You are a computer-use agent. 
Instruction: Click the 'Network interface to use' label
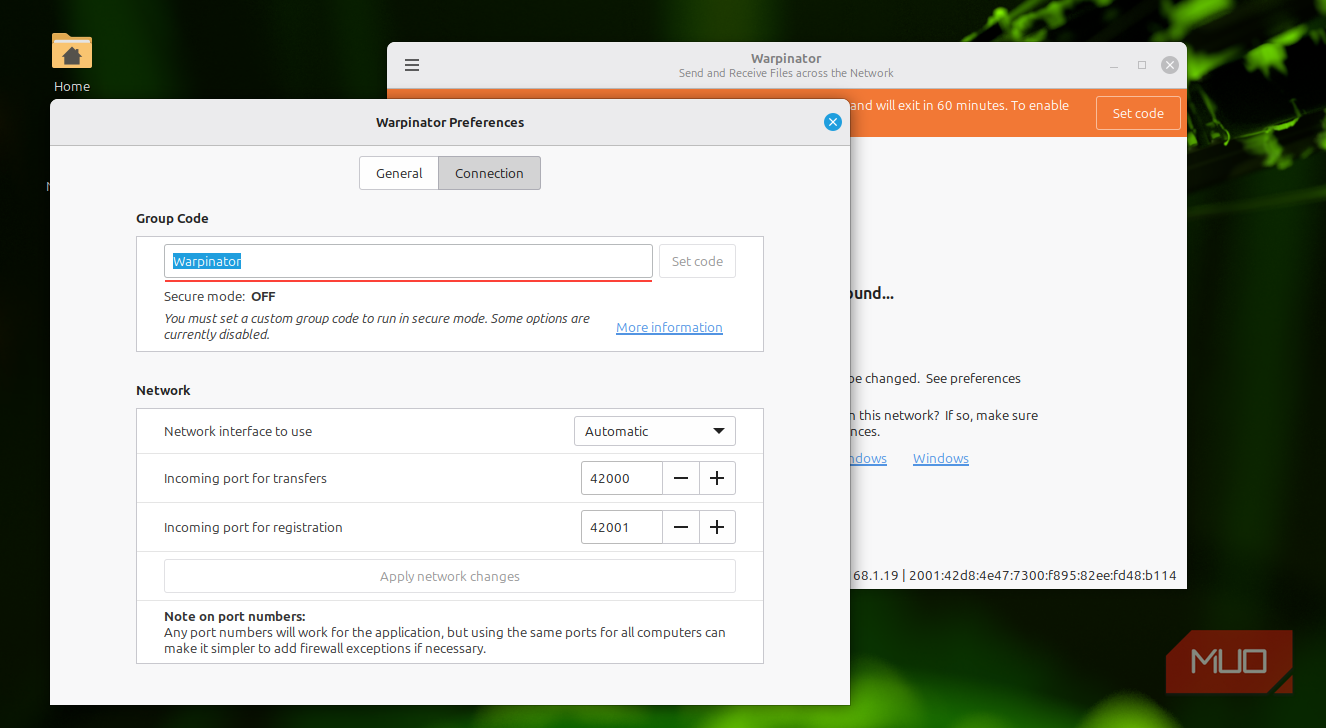[238, 431]
